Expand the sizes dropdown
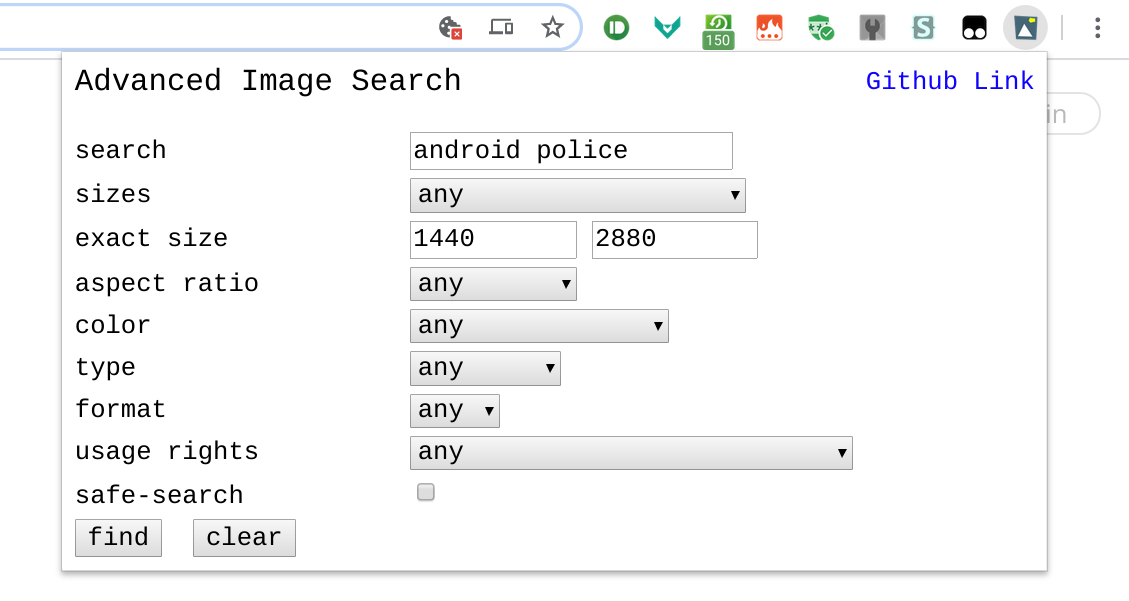1129x601 pixels. [577, 195]
